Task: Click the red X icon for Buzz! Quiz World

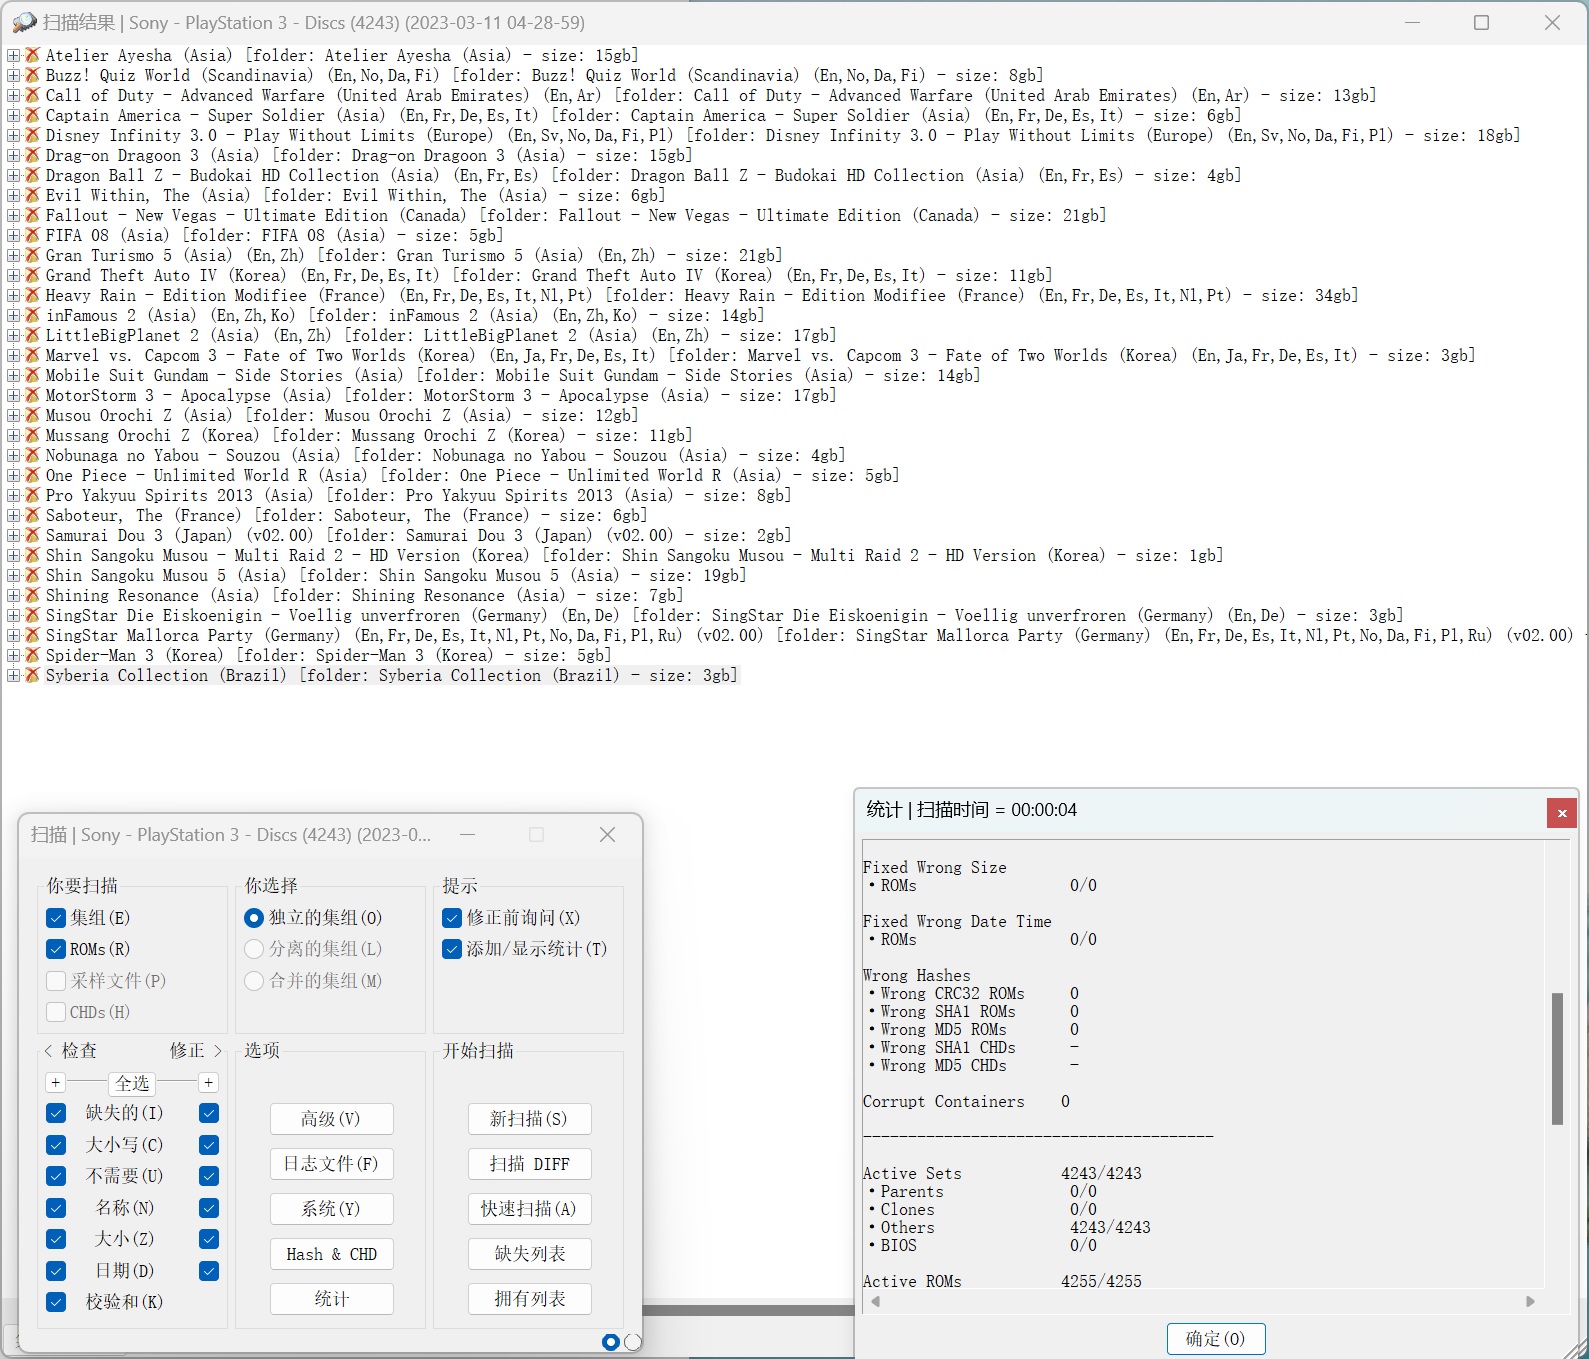Action: pos(32,76)
